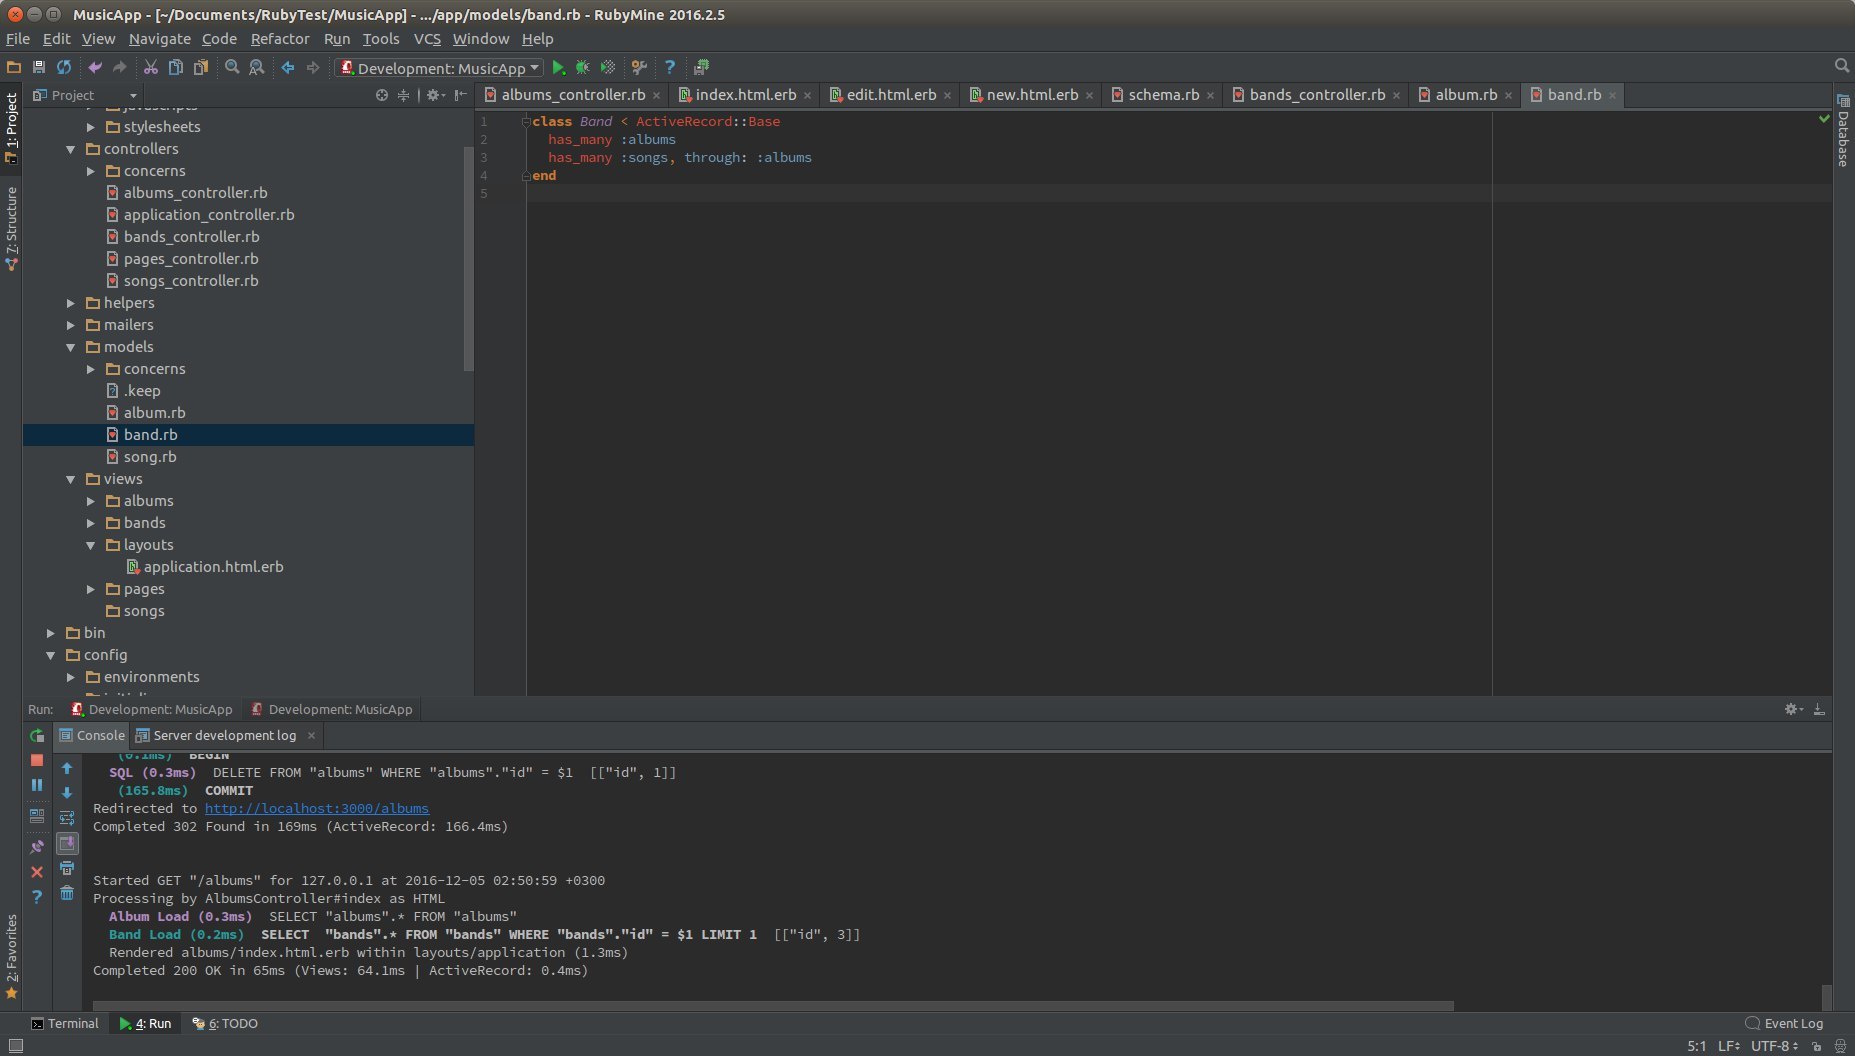1855x1056 pixels.
Task: Toggle the Project side tool window
Action: [x=11, y=127]
